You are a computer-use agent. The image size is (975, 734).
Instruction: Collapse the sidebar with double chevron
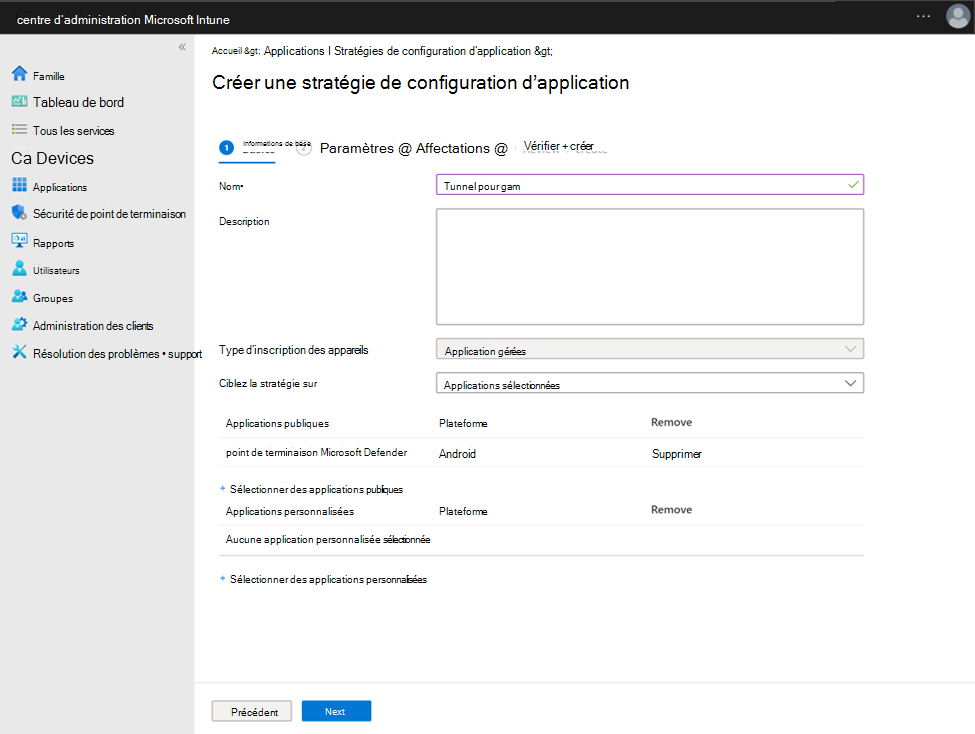[182, 47]
